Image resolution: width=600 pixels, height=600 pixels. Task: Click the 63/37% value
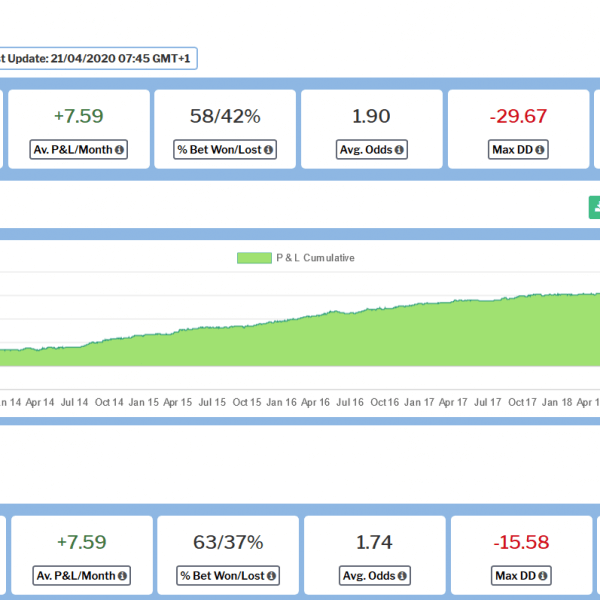click(x=228, y=542)
